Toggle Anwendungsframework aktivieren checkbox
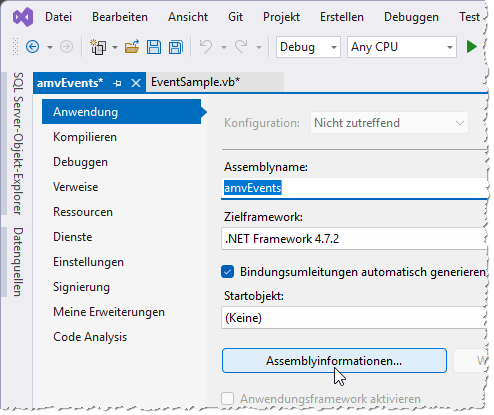This screenshot has width=494, height=415. click(x=228, y=398)
